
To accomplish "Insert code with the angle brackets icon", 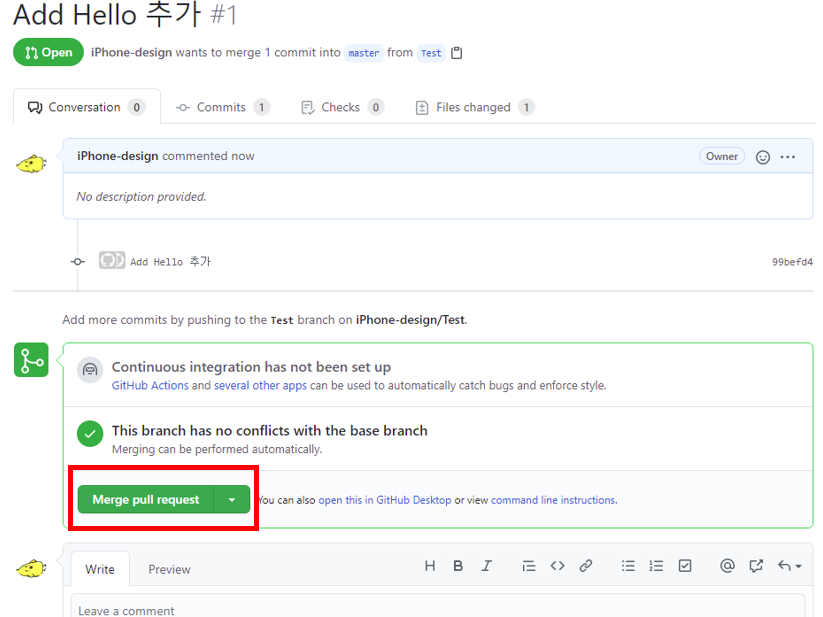I will point(557,566).
